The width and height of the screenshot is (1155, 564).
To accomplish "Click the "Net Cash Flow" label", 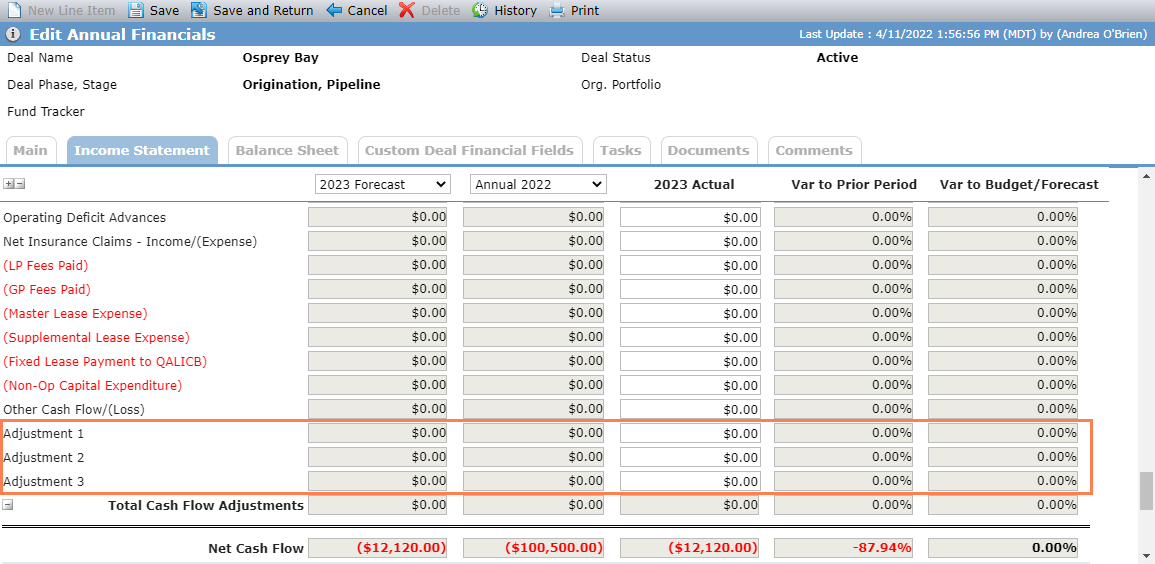I will pos(256,548).
